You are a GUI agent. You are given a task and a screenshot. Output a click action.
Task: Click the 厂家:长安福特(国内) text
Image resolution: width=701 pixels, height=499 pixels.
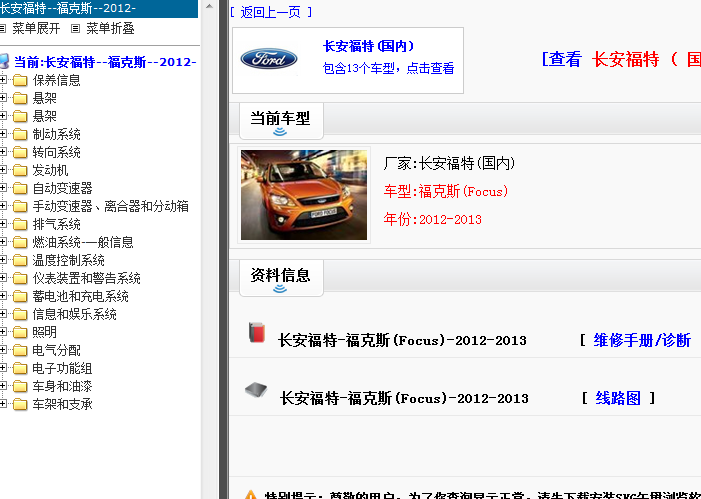pyautogui.click(x=449, y=163)
